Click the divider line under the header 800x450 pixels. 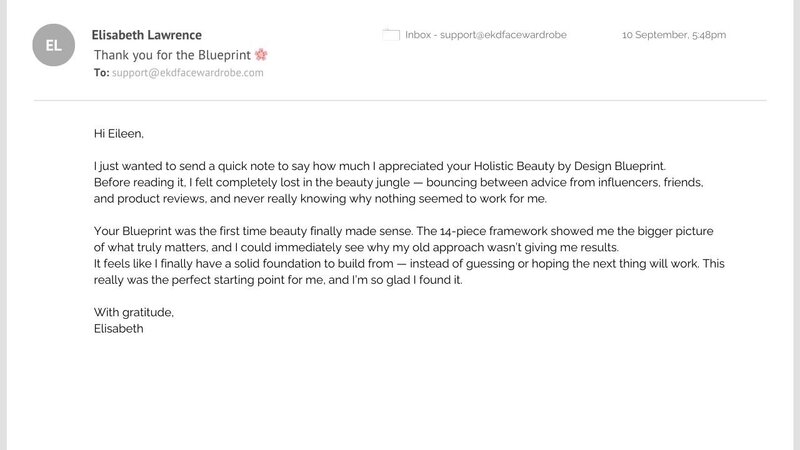point(400,100)
